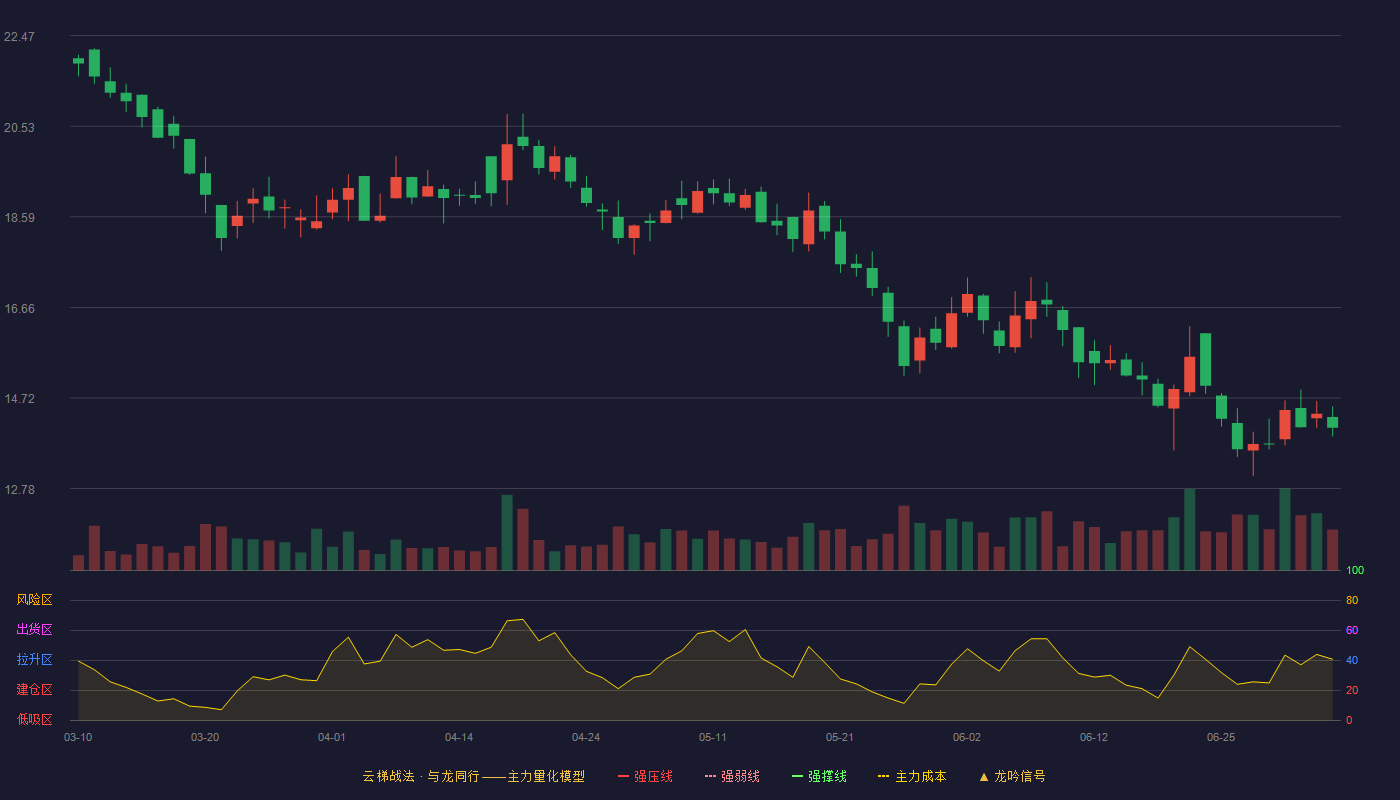Click the 龙吟信号 triangle legend icon
This screenshot has height=800, width=1400.
tap(983, 776)
